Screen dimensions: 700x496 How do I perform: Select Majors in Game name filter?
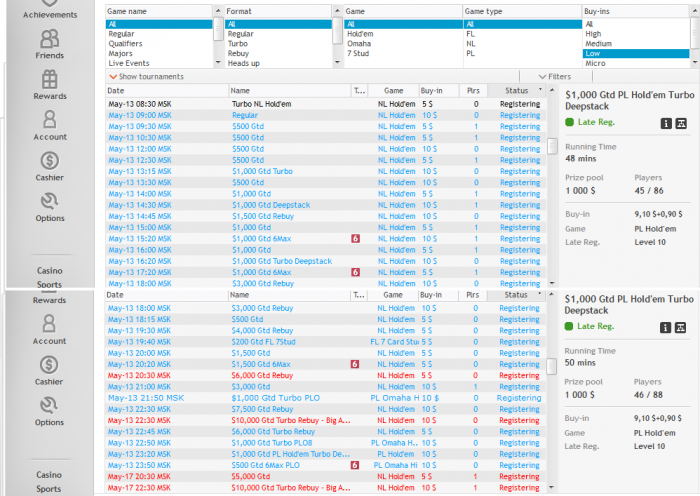tap(121, 53)
